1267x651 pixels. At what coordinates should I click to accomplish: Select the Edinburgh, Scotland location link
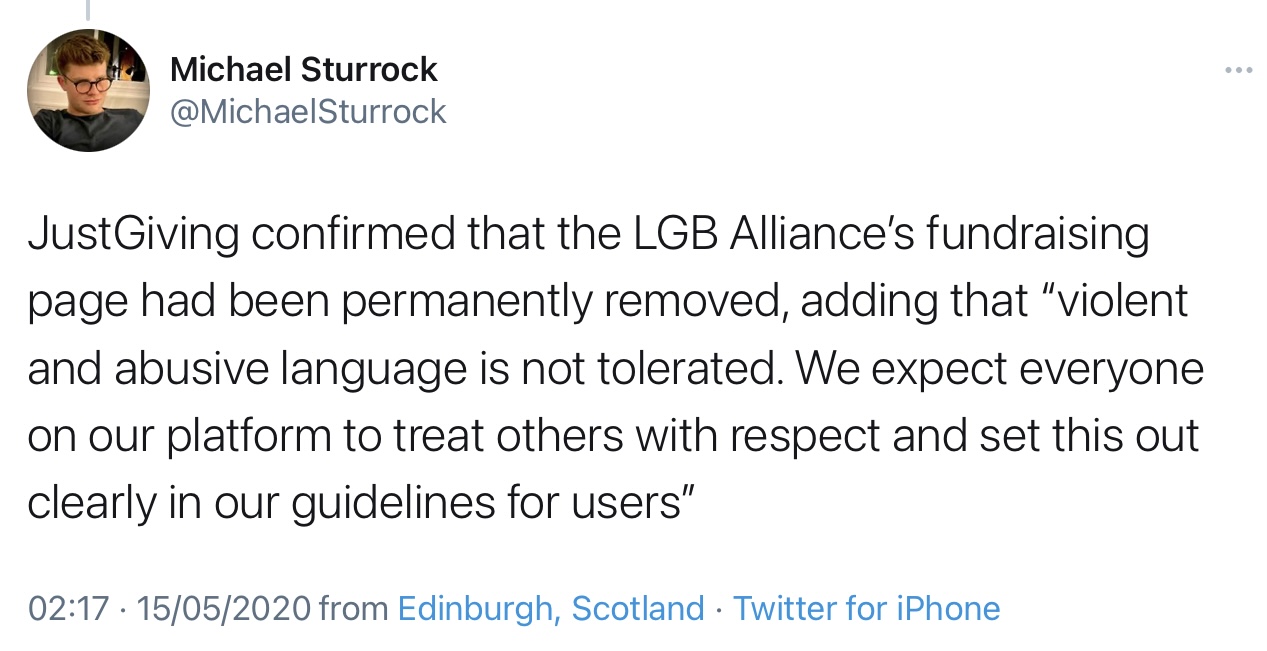tap(551, 608)
